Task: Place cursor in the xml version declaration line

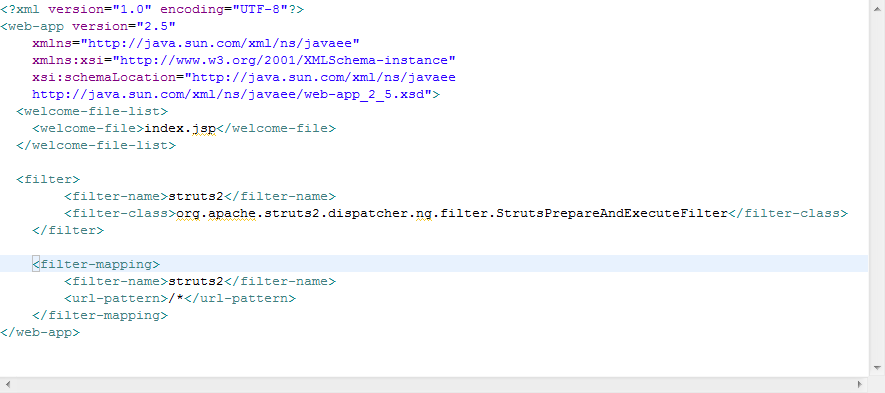Action: (x=152, y=10)
